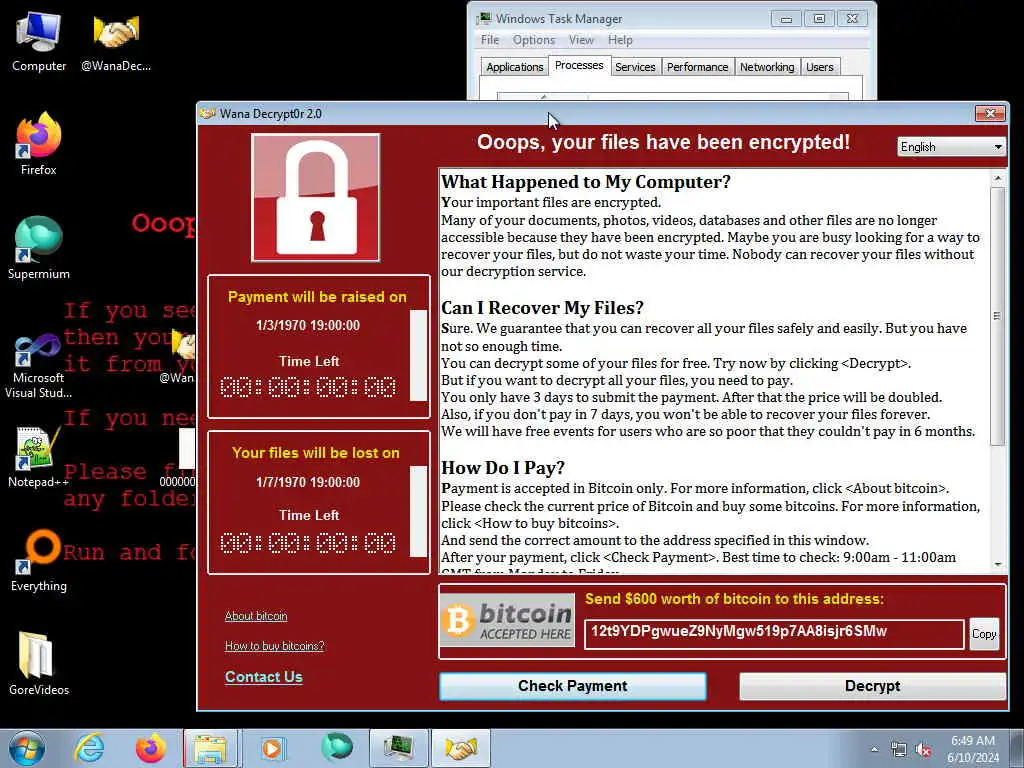Open the media player taskbar icon

click(x=273, y=748)
